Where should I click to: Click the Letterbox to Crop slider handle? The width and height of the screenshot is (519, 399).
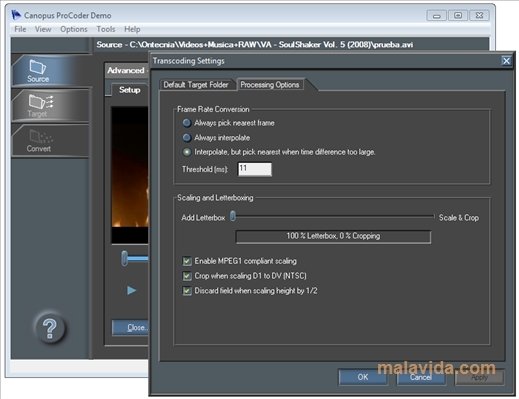233,216
